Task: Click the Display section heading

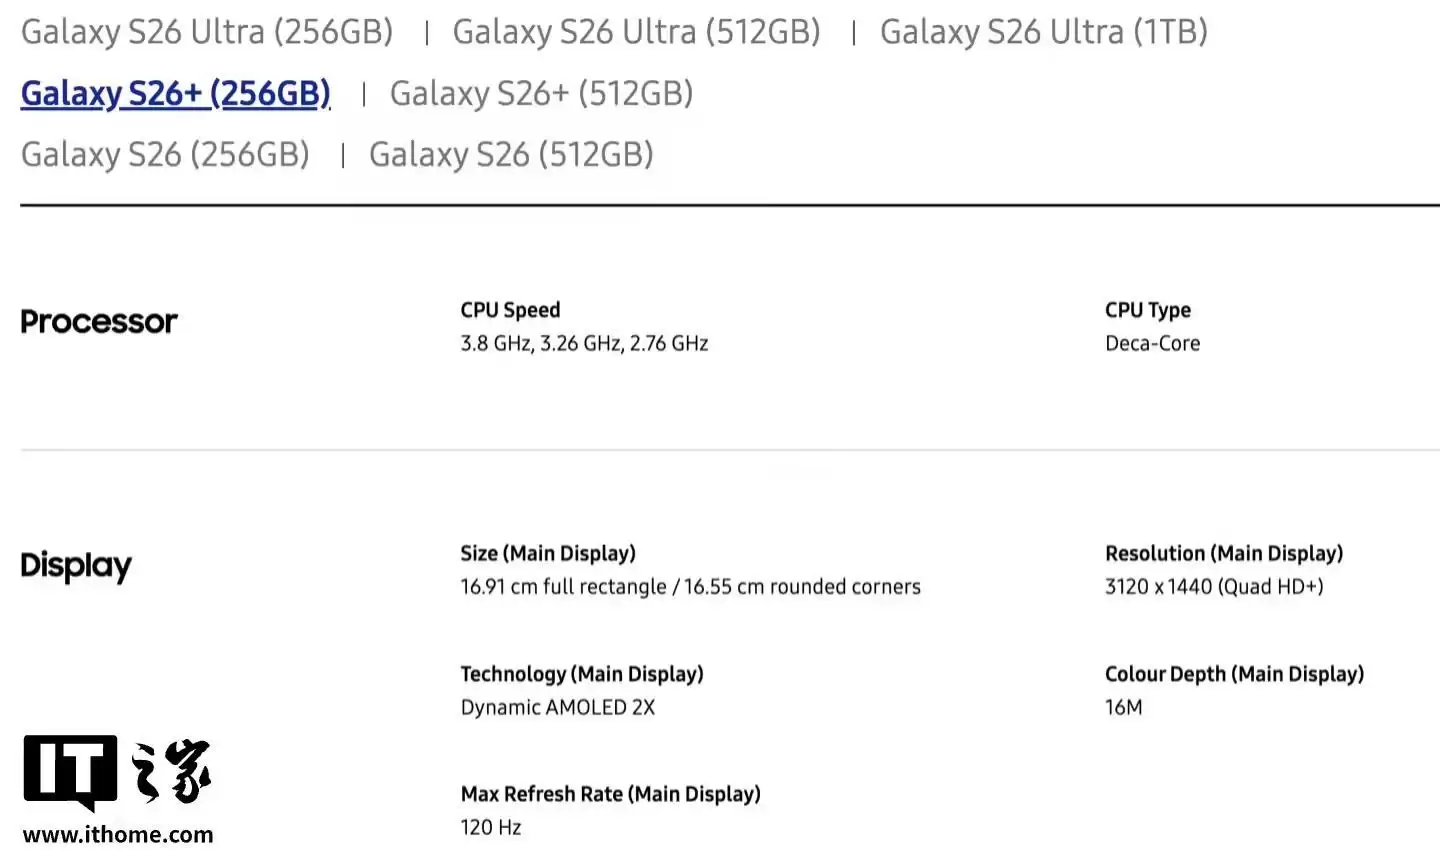Action: [76, 566]
